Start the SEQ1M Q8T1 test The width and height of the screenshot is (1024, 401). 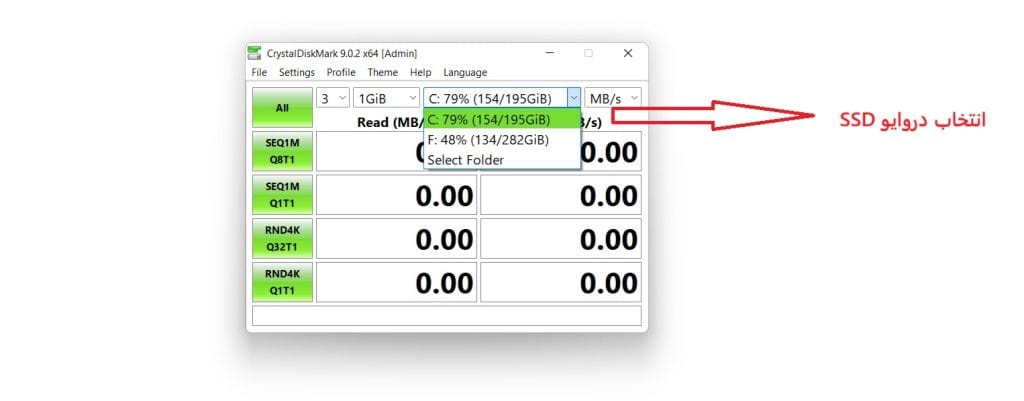[x=282, y=152]
